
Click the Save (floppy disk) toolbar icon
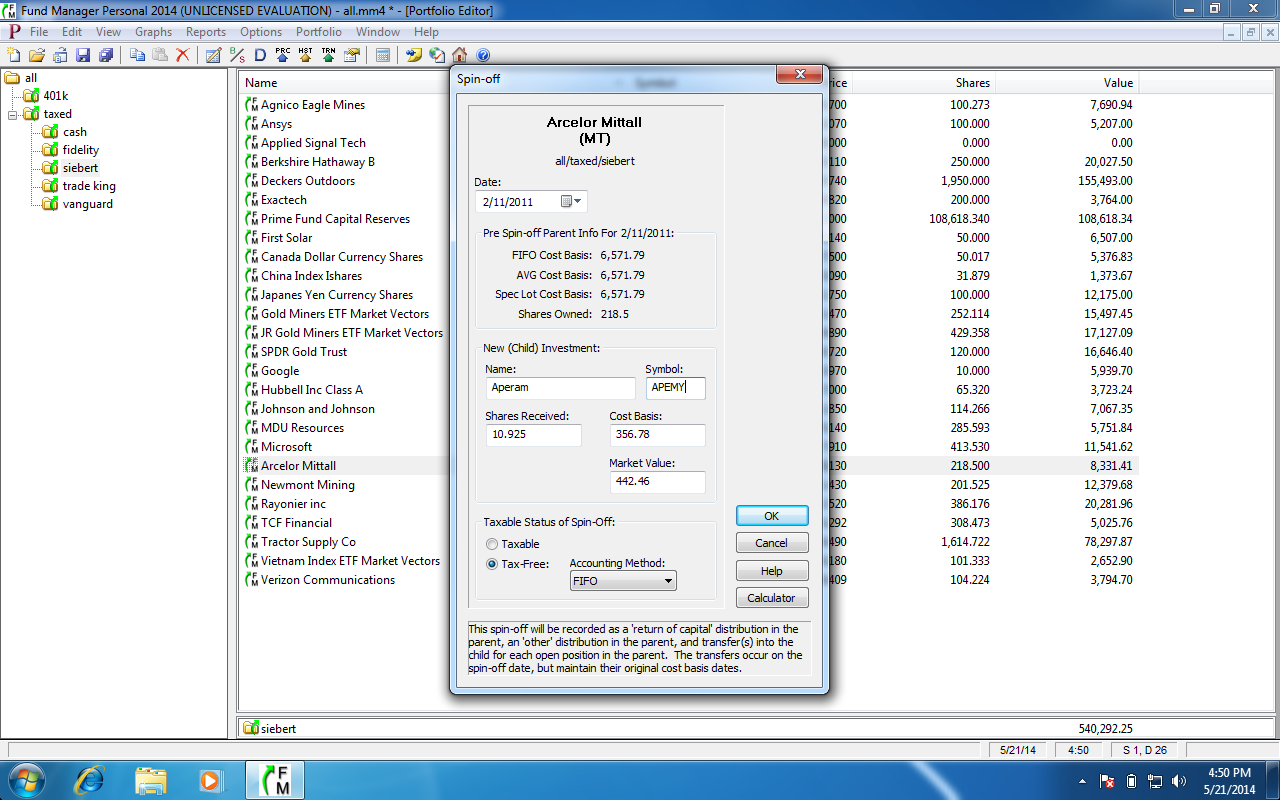click(x=83, y=55)
